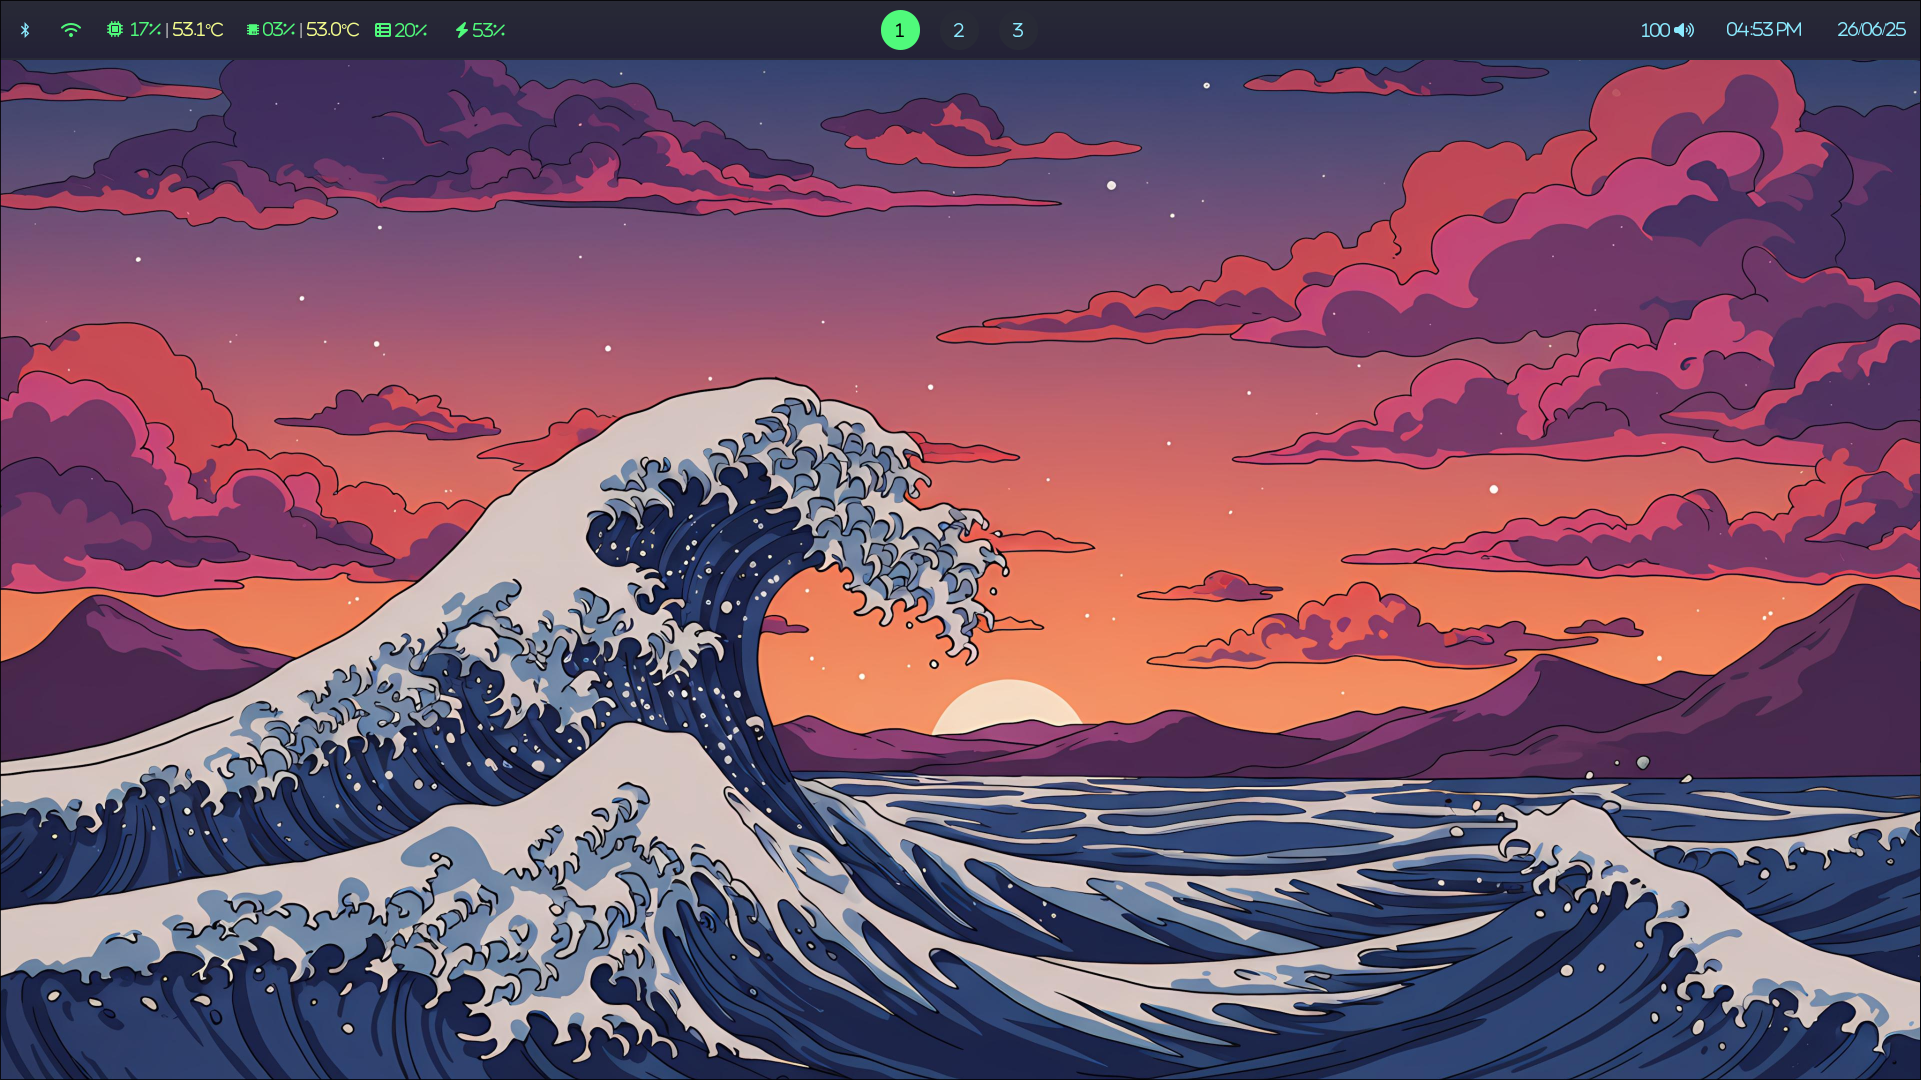Click the clock showing 04:53 PM

point(1762,29)
